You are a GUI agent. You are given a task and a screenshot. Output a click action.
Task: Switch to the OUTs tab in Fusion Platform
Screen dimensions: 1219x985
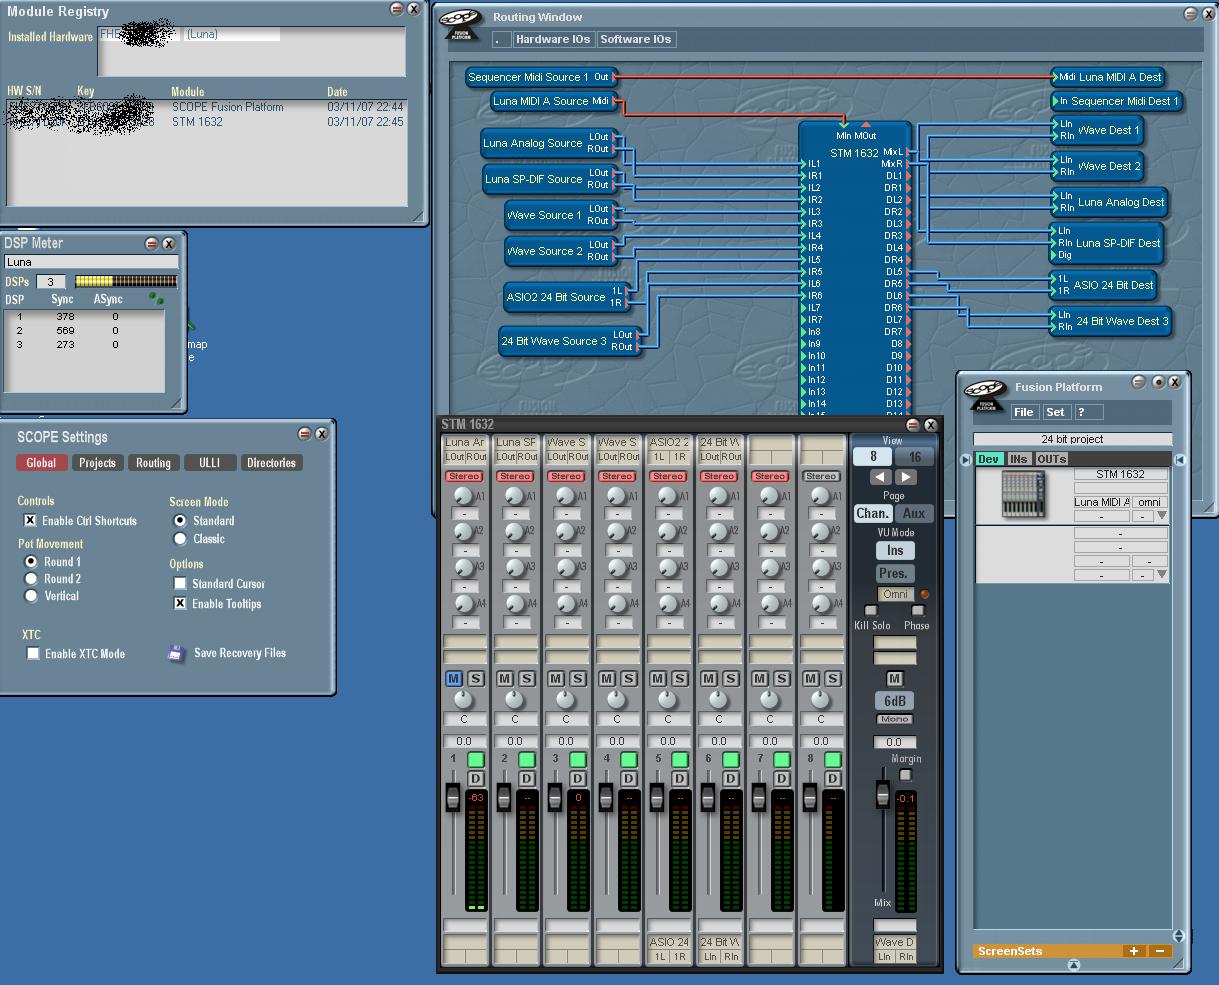pyautogui.click(x=1051, y=460)
